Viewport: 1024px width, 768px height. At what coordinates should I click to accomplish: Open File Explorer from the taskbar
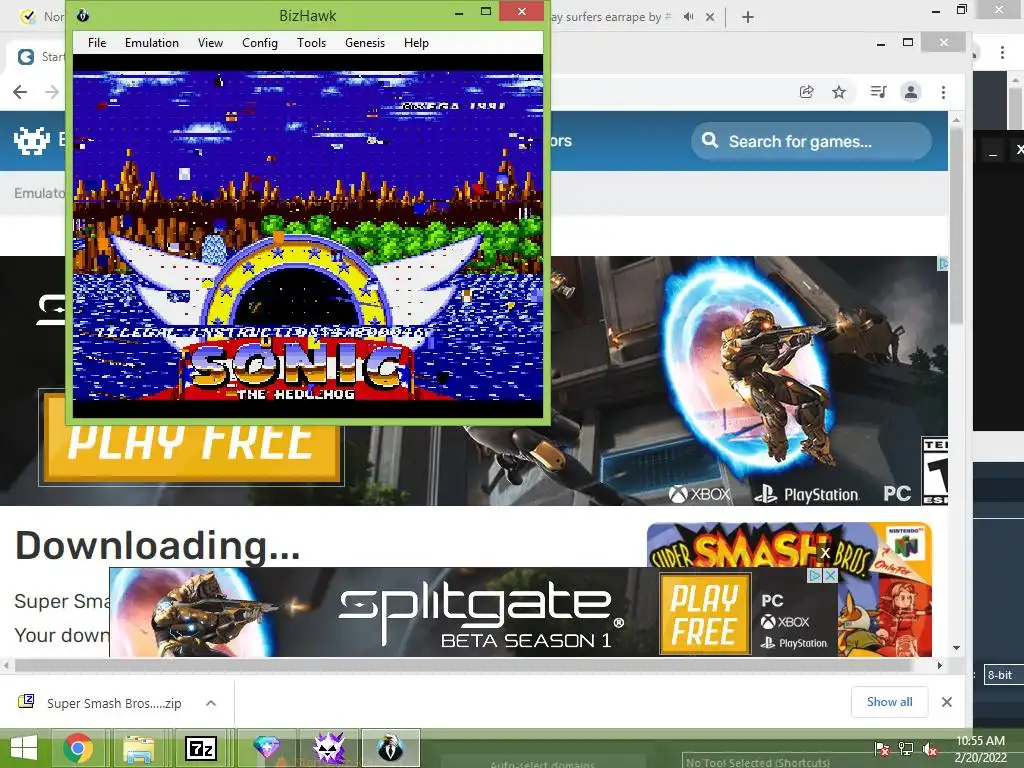pyautogui.click(x=138, y=748)
